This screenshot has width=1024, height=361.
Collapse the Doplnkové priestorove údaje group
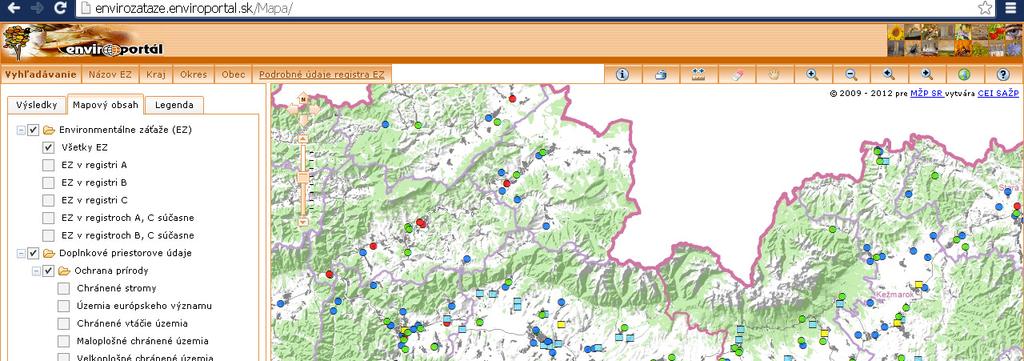(21, 253)
